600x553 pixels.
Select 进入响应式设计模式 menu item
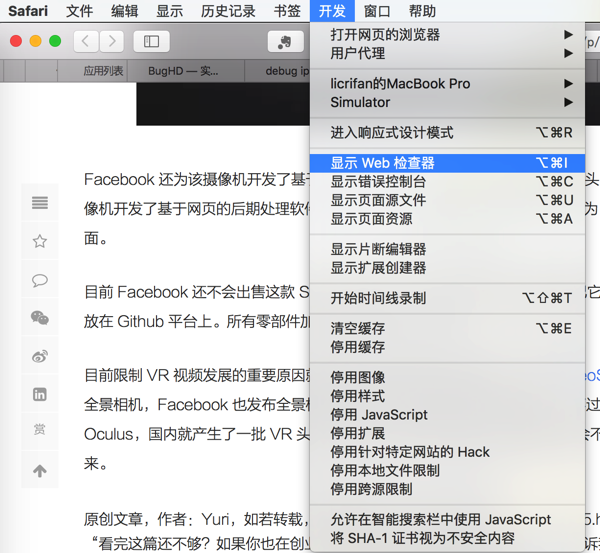click(447, 132)
